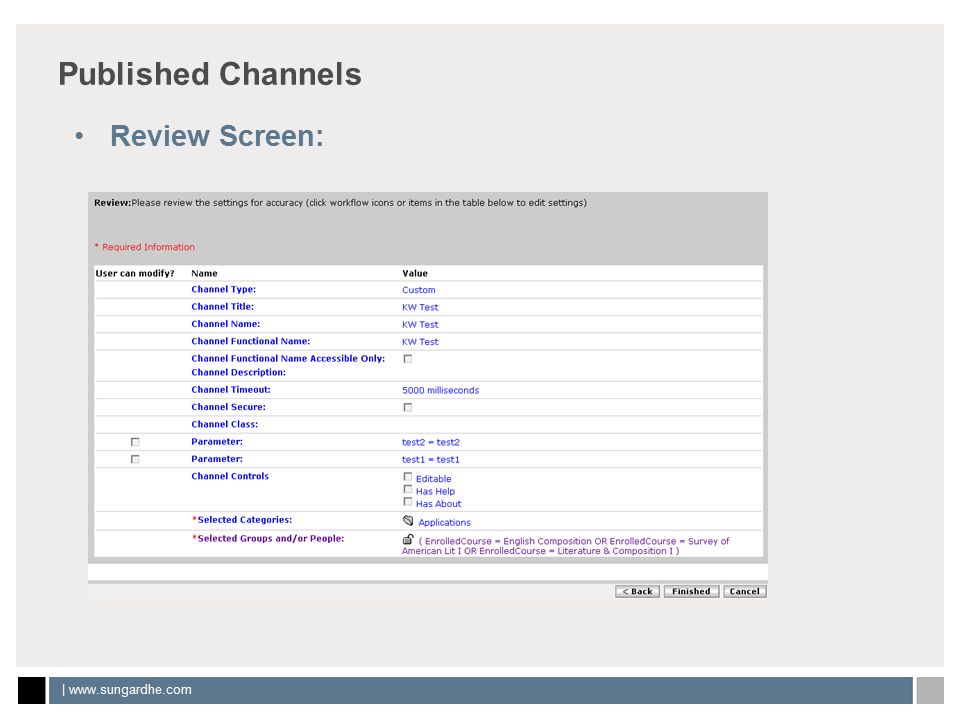The width and height of the screenshot is (960, 720).
Task: Check user-modify box for test2 parameter
Action: (x=135, y=441)
